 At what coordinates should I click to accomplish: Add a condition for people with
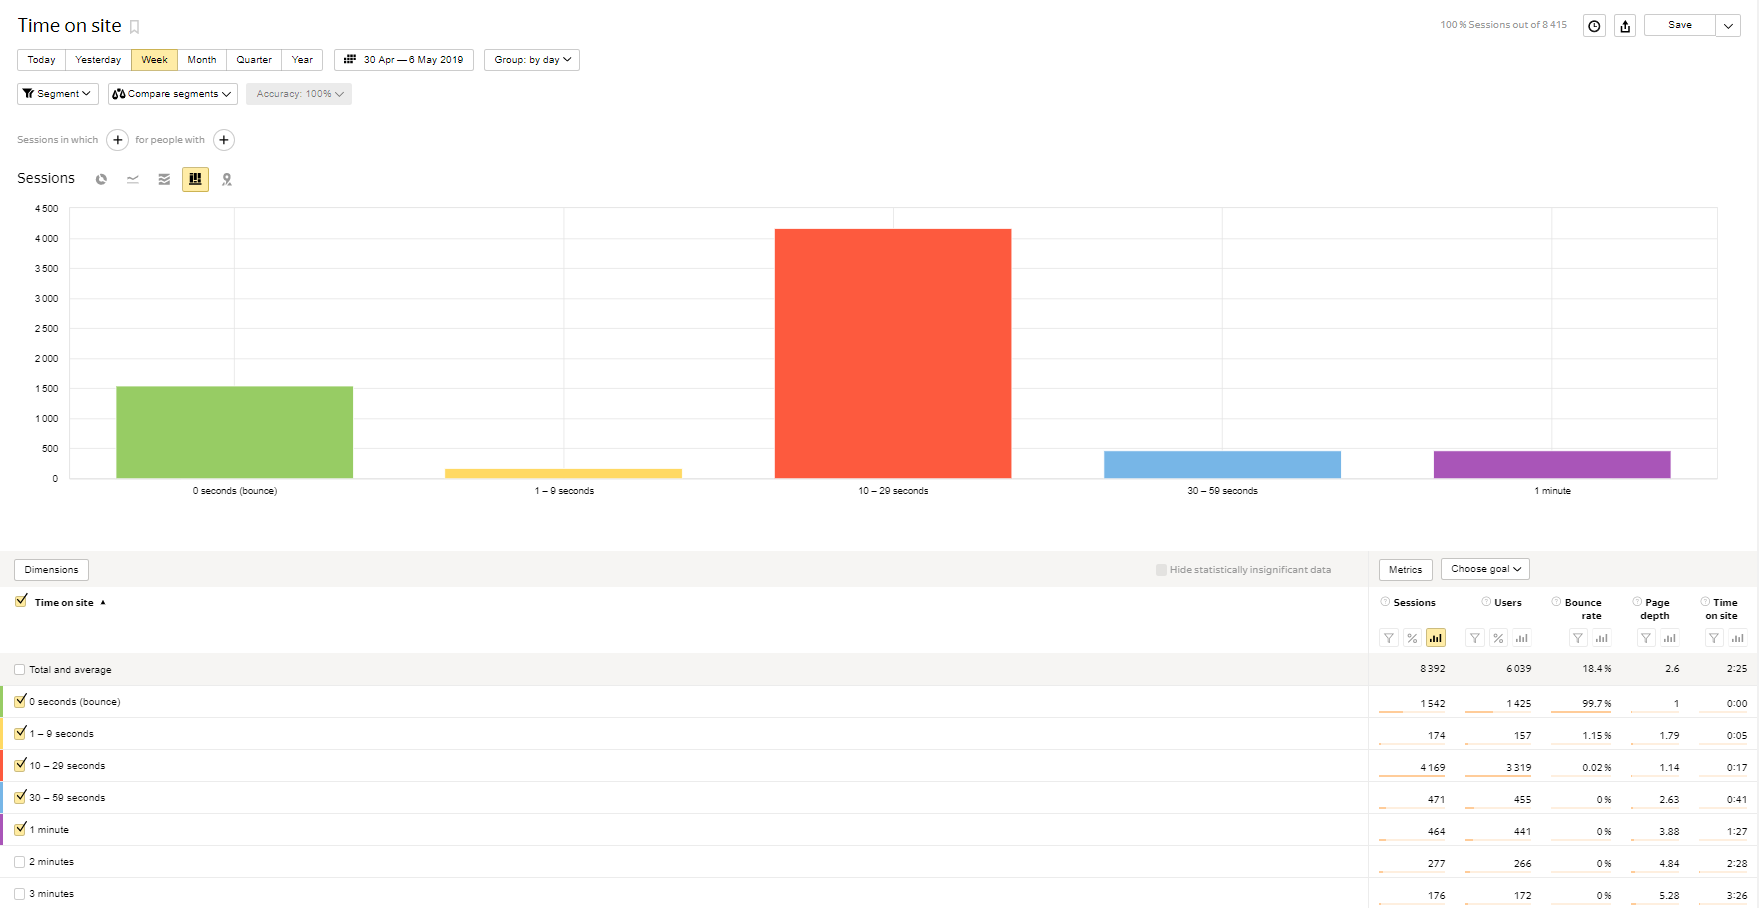click(x=224, y=140)
